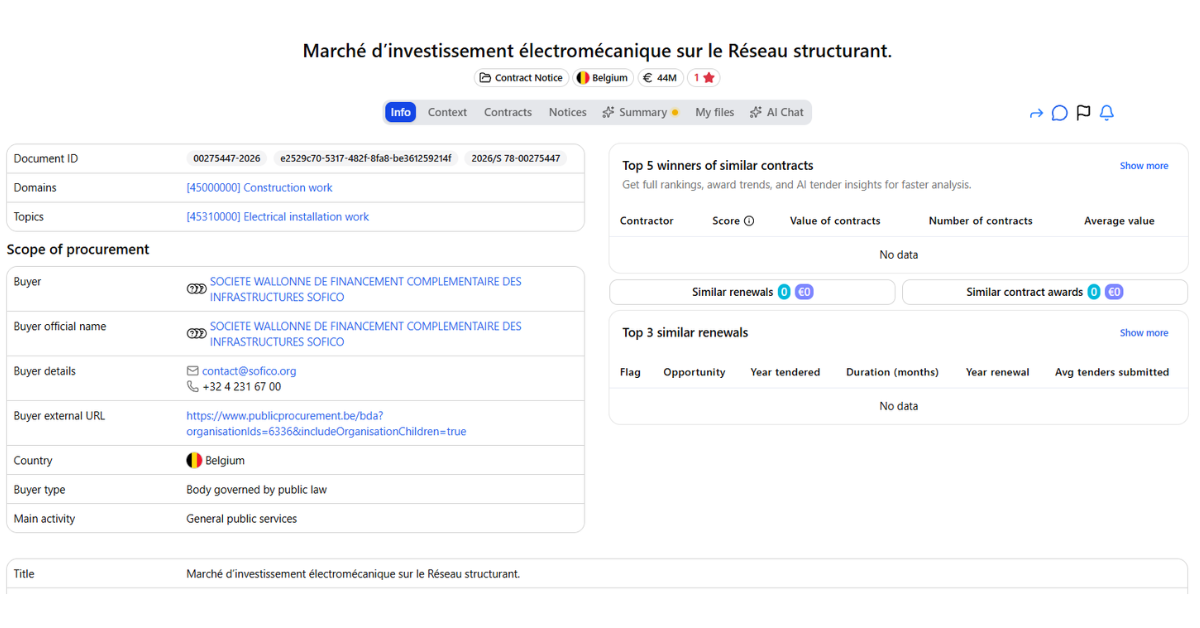Click the UUID chip e2529c70-5317-482f
Screen dimensions: 1200x628
coord(366,159)
